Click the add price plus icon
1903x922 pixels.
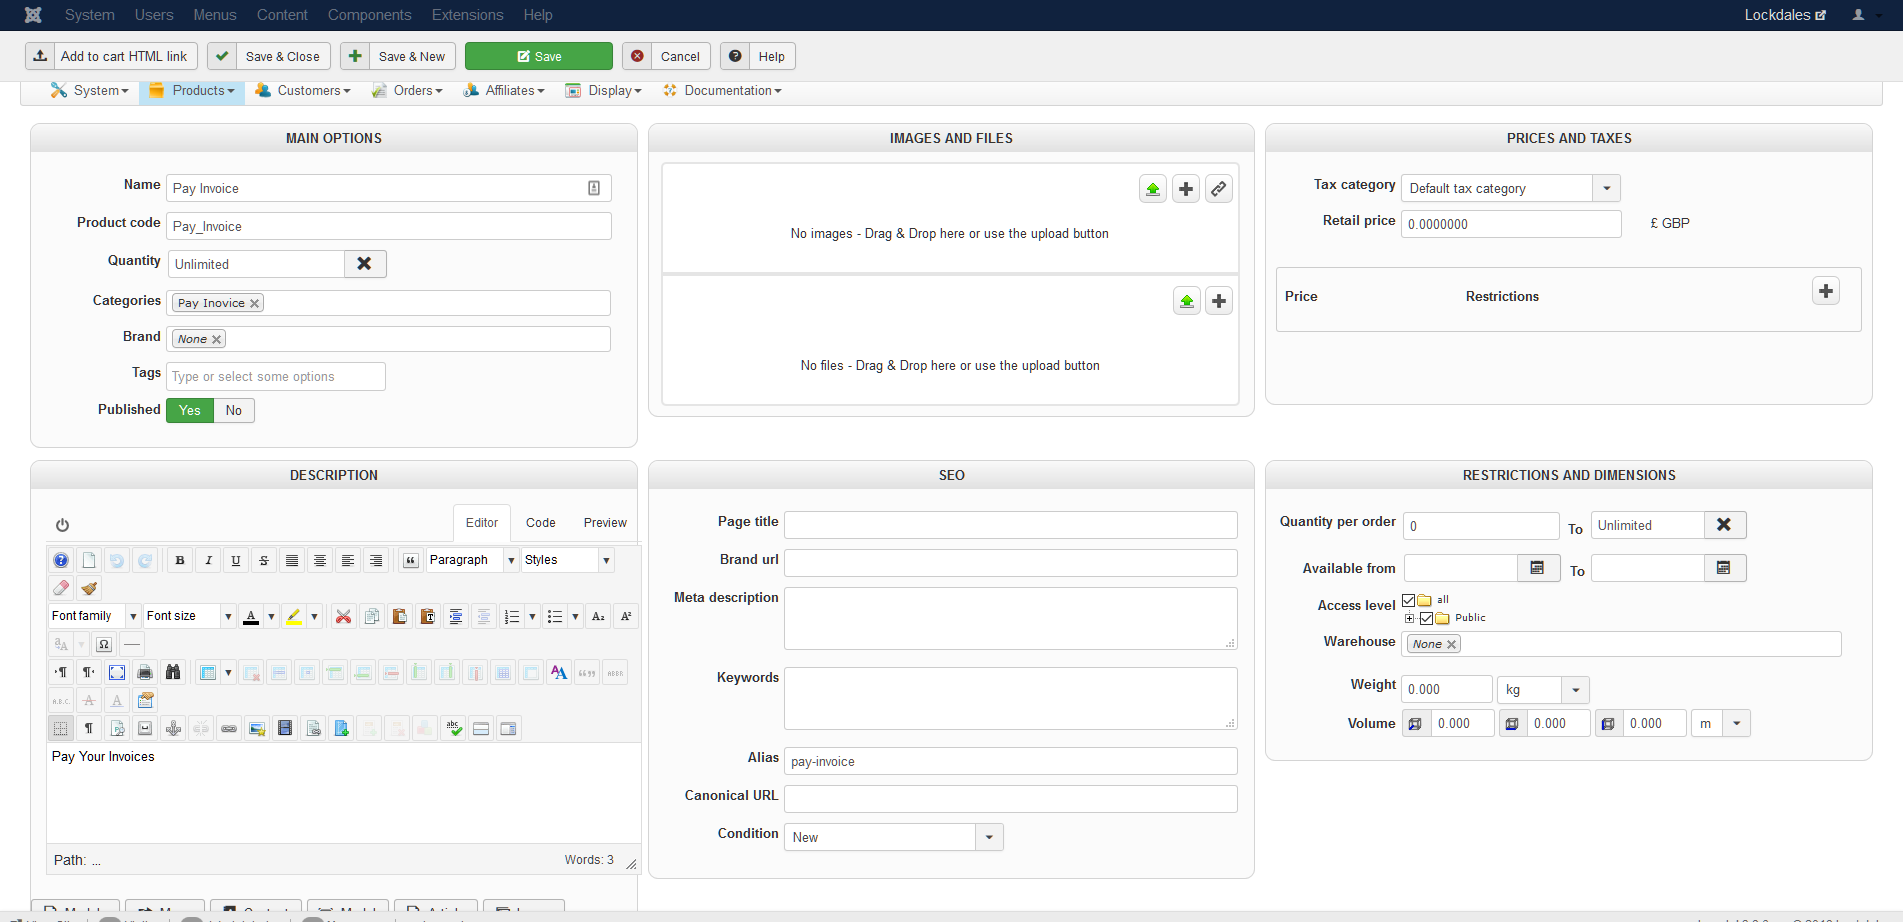coord(1825,291)
